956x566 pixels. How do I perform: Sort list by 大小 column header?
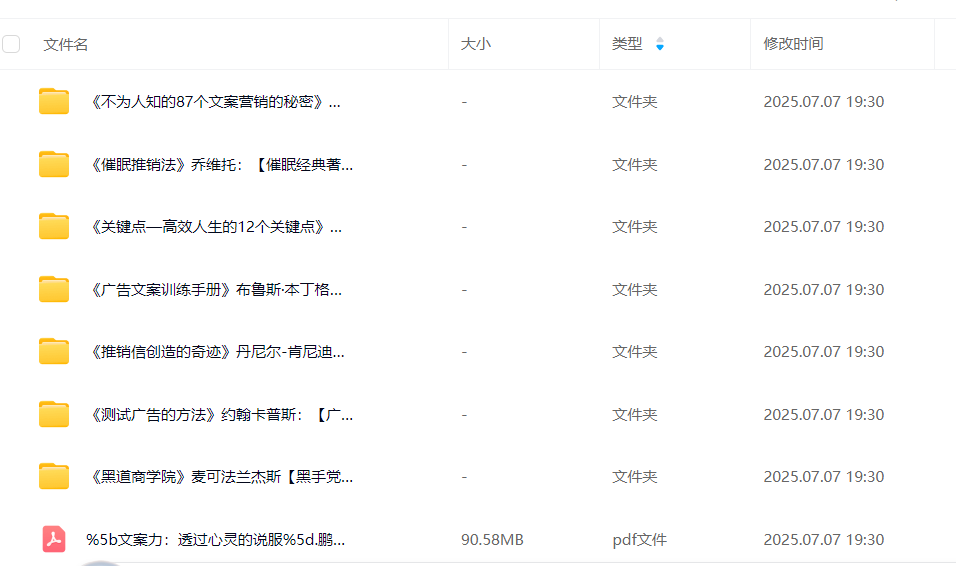[475, 44]
